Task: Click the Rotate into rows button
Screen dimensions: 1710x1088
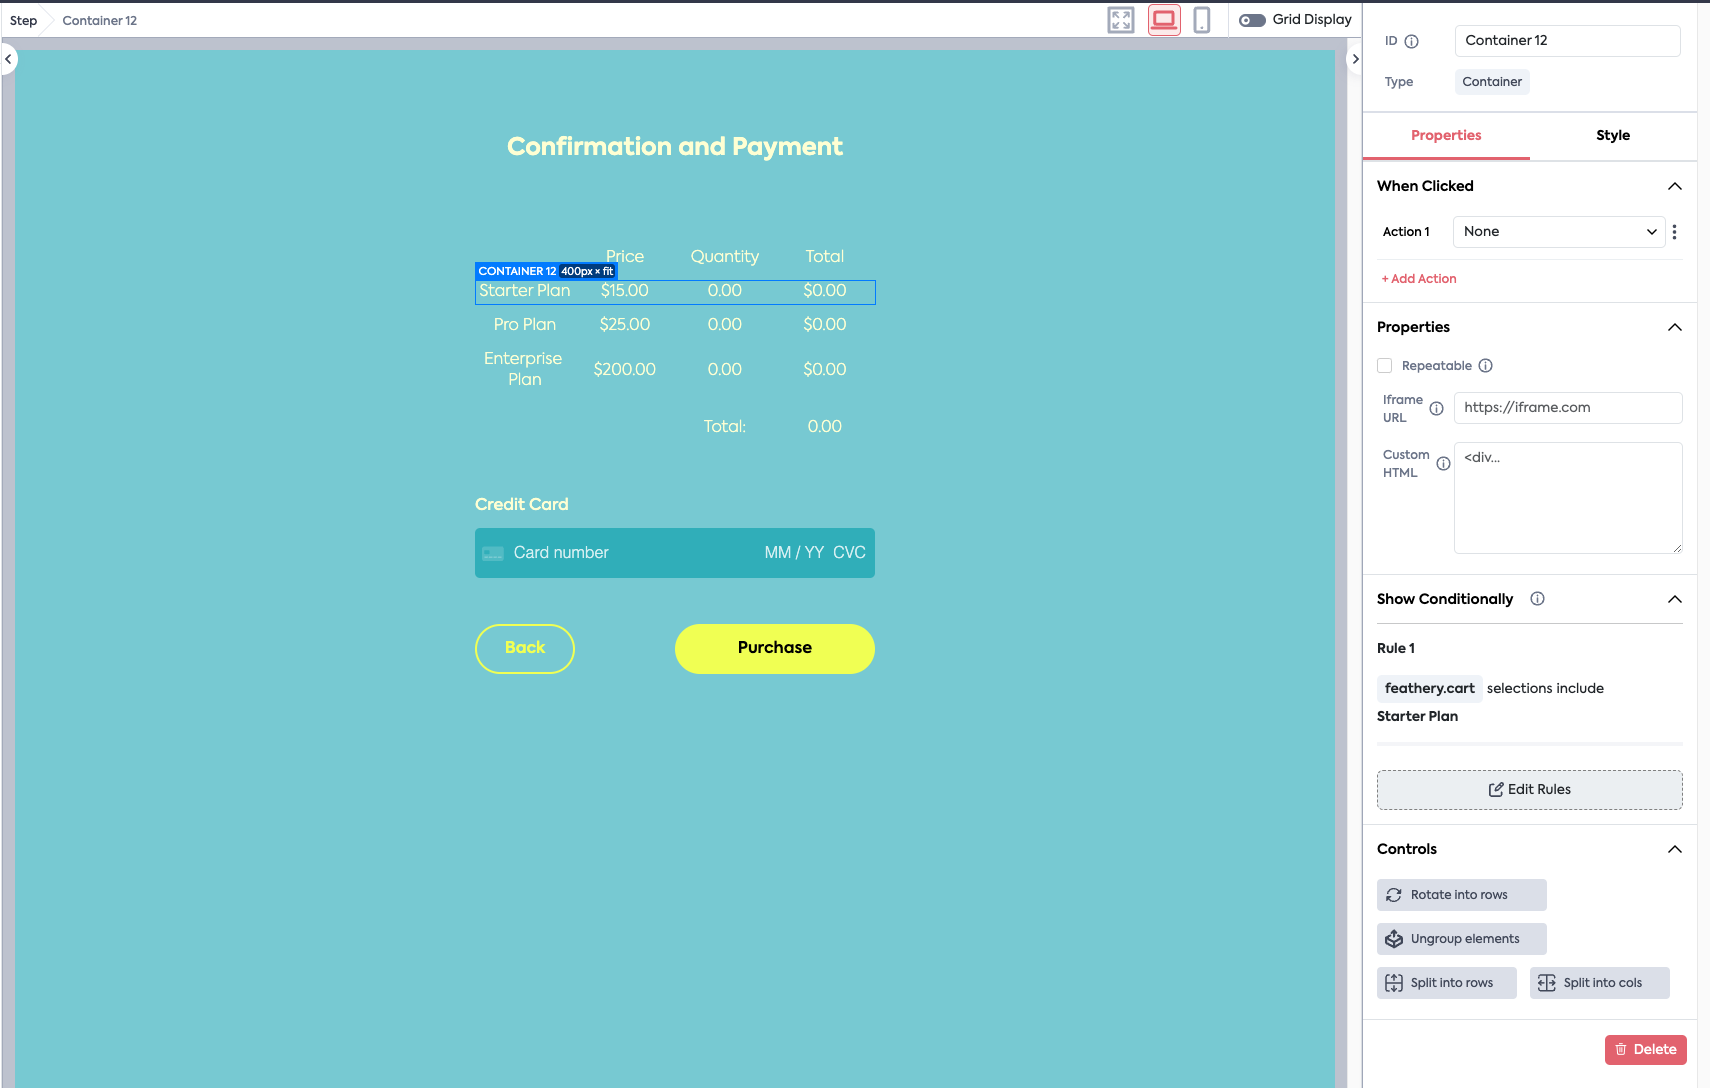Action: 1461,895
